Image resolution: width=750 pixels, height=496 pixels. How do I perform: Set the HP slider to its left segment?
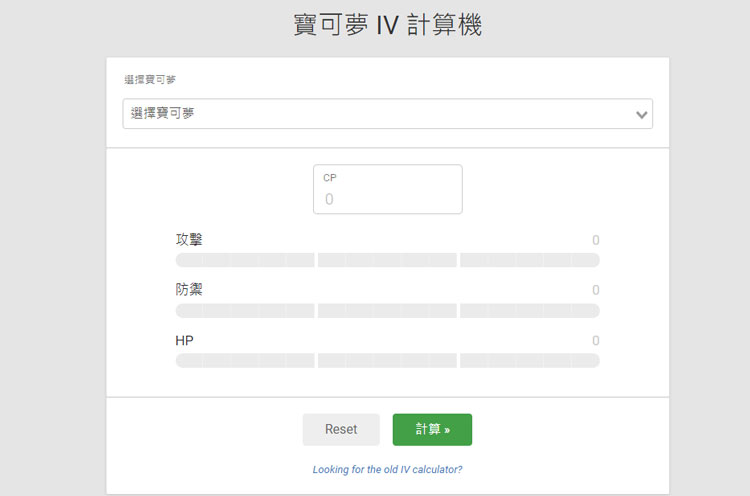[245, 360]
